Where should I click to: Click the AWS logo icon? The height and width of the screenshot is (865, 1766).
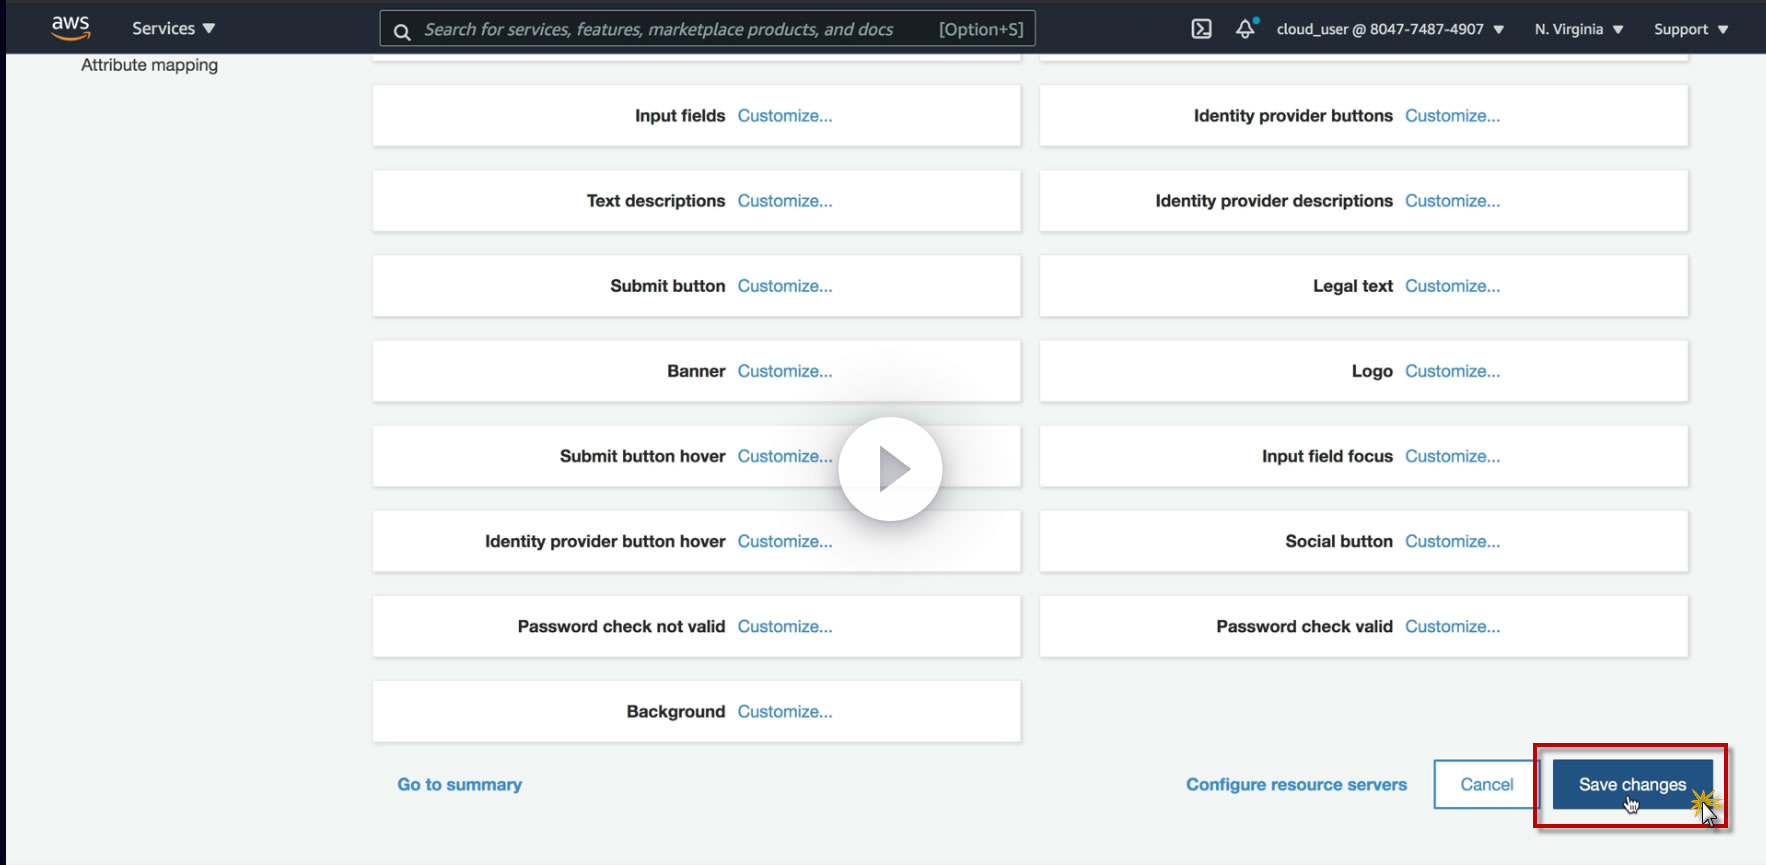pos(71,27)
